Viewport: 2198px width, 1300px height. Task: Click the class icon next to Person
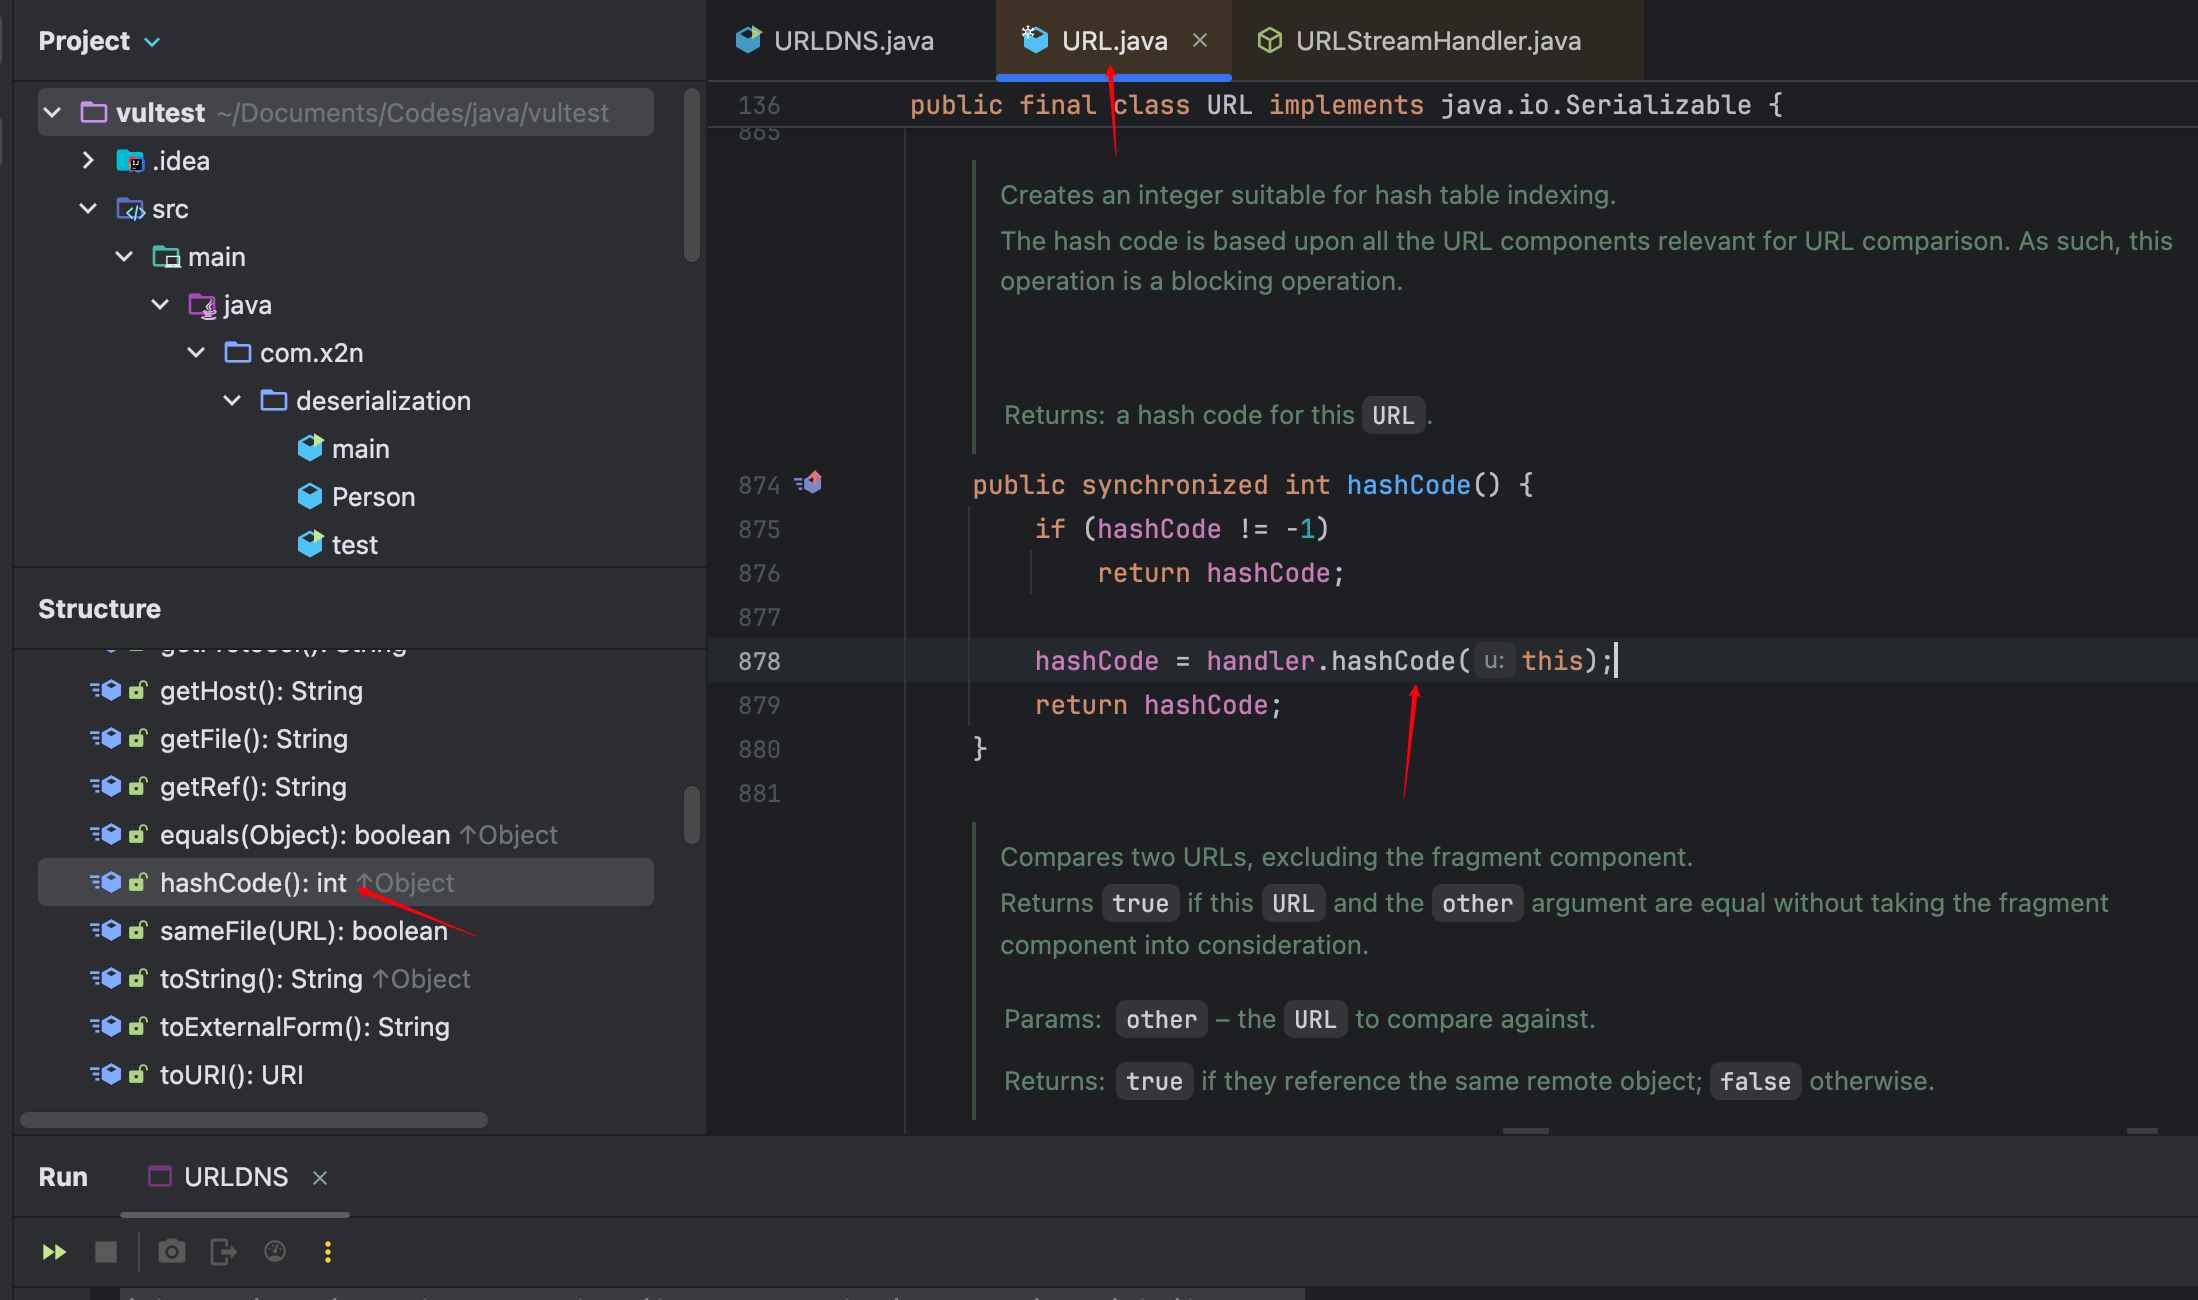310,497
